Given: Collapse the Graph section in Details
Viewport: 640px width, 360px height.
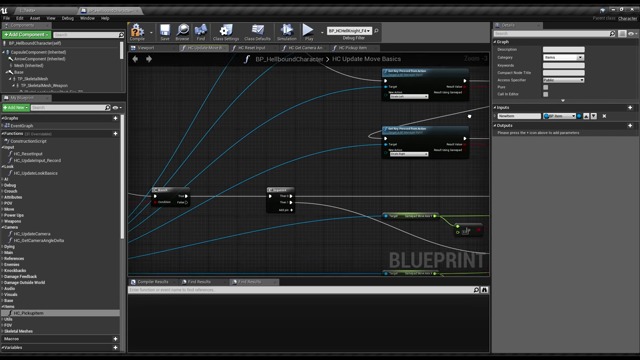Looking at the screenshot, I should click(495, 42).
